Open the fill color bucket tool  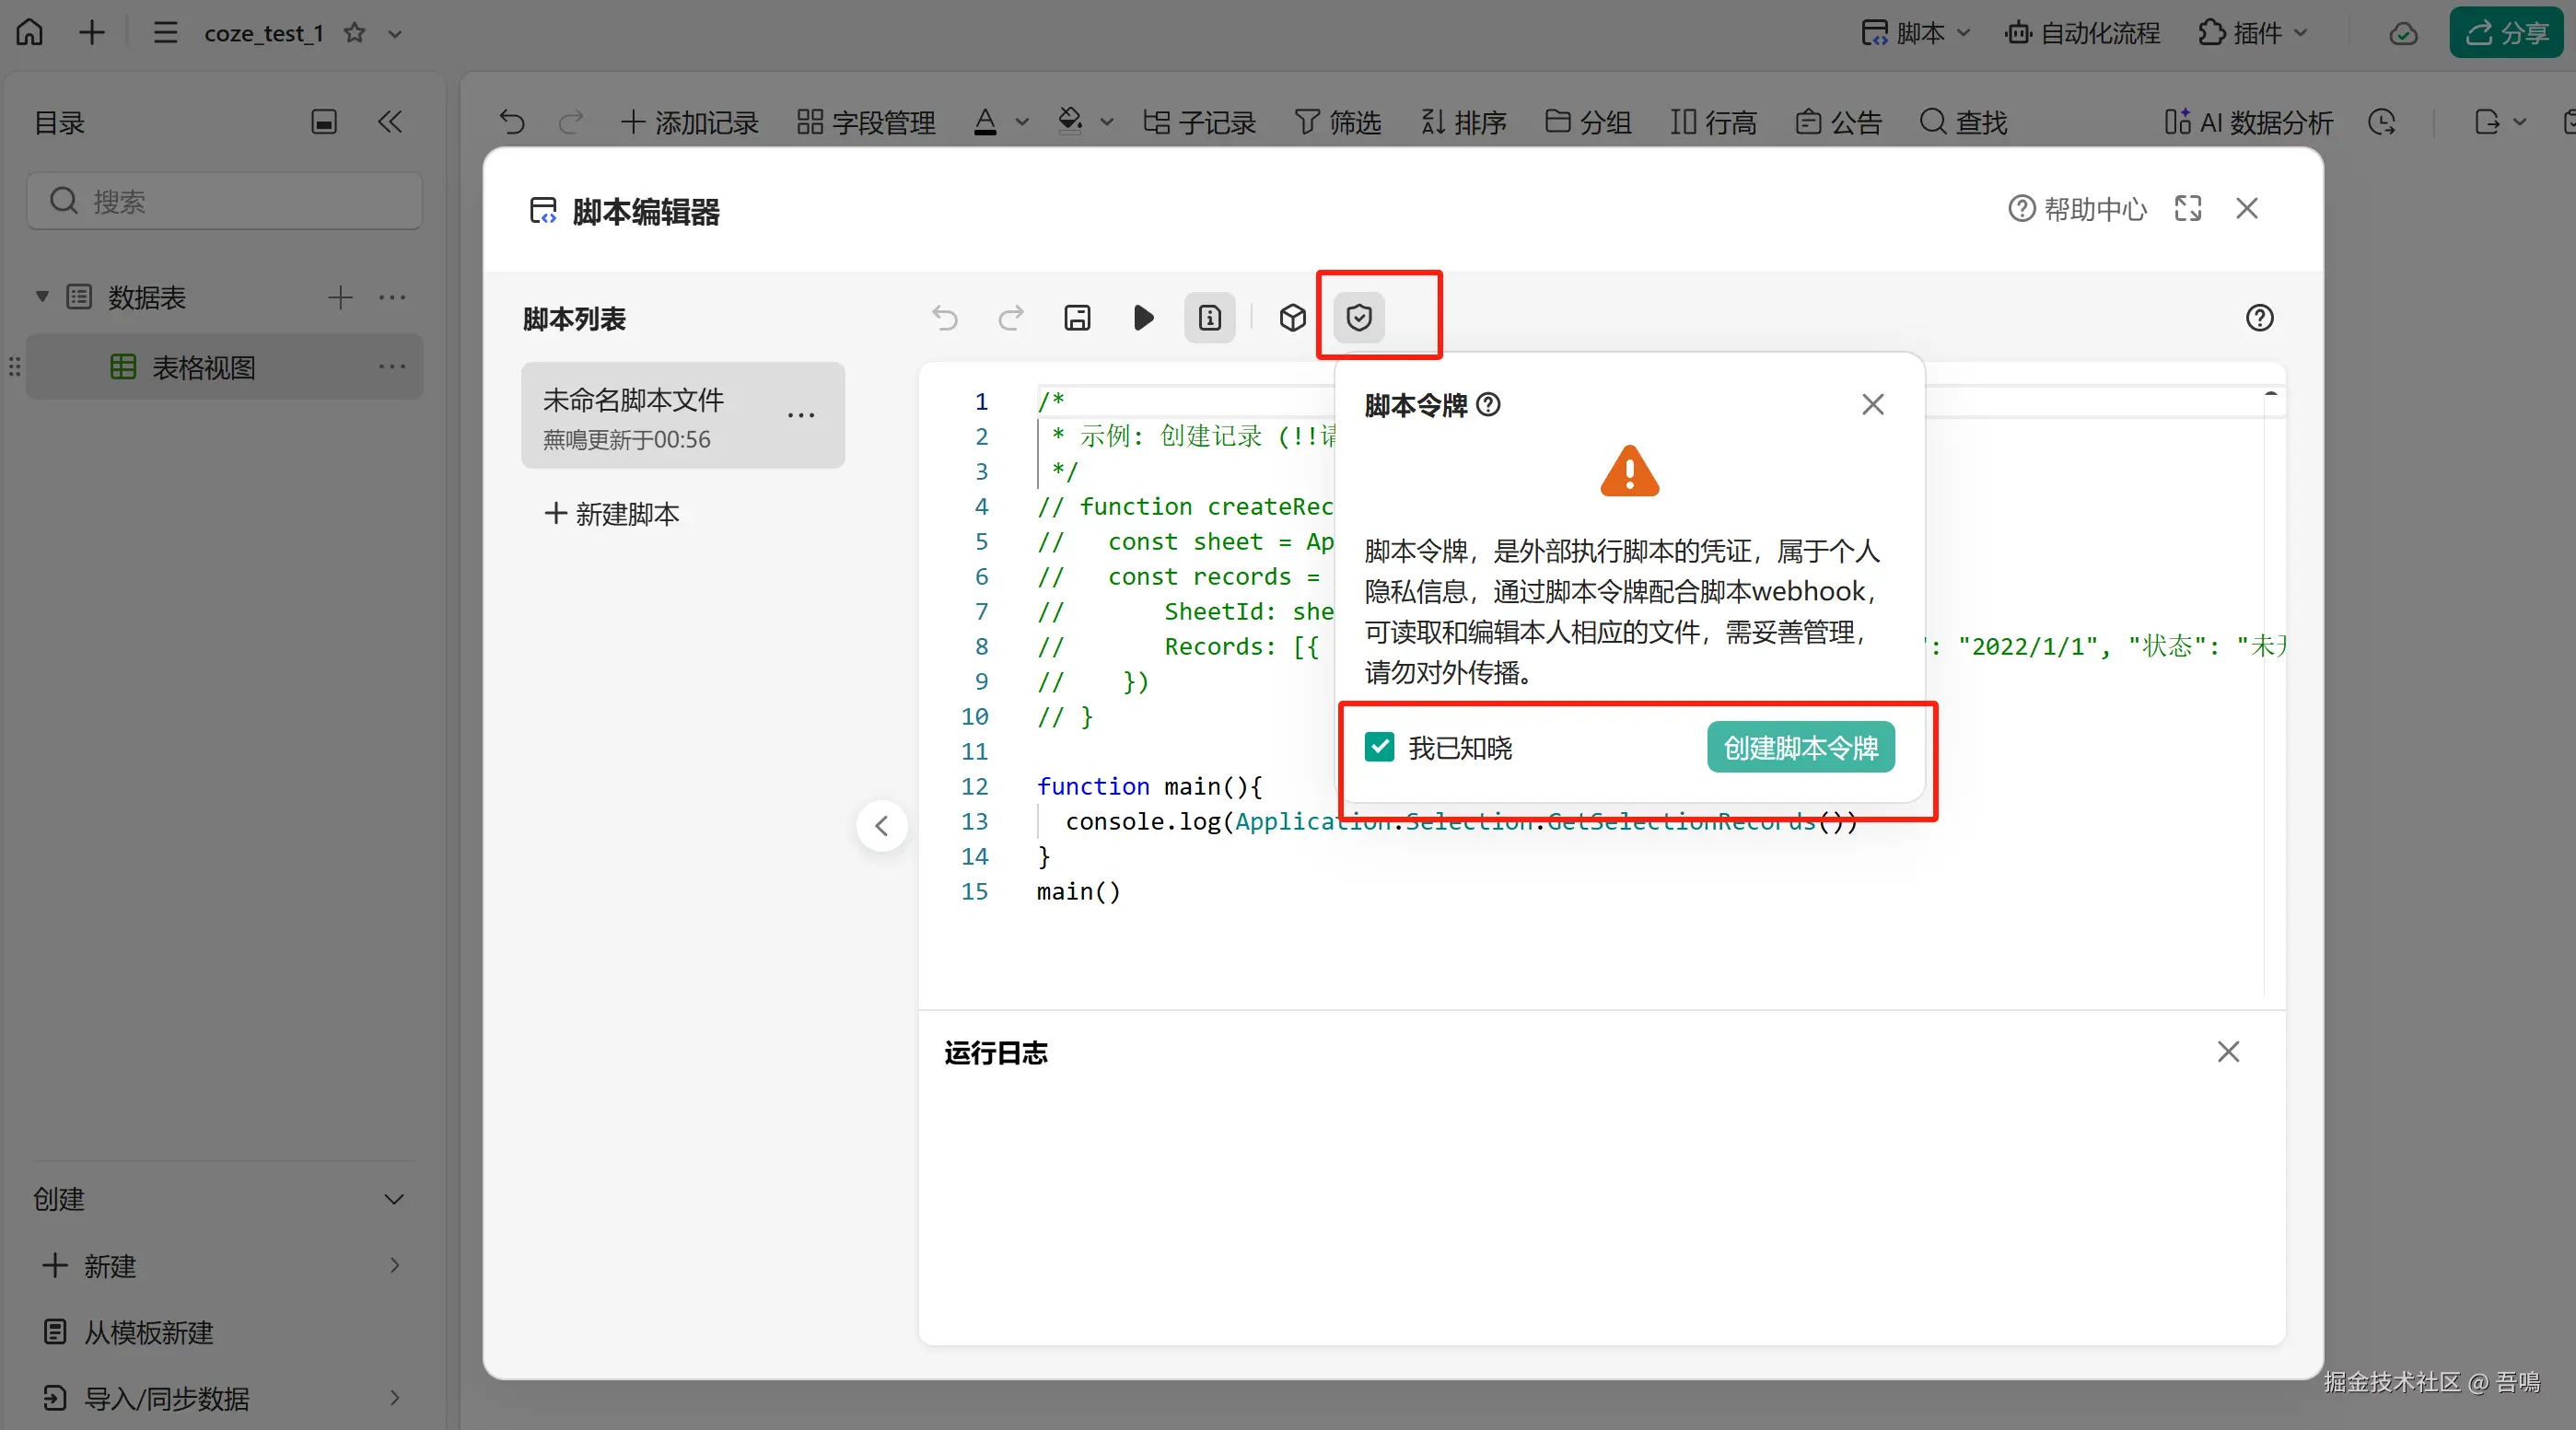tap(1071, 122)
